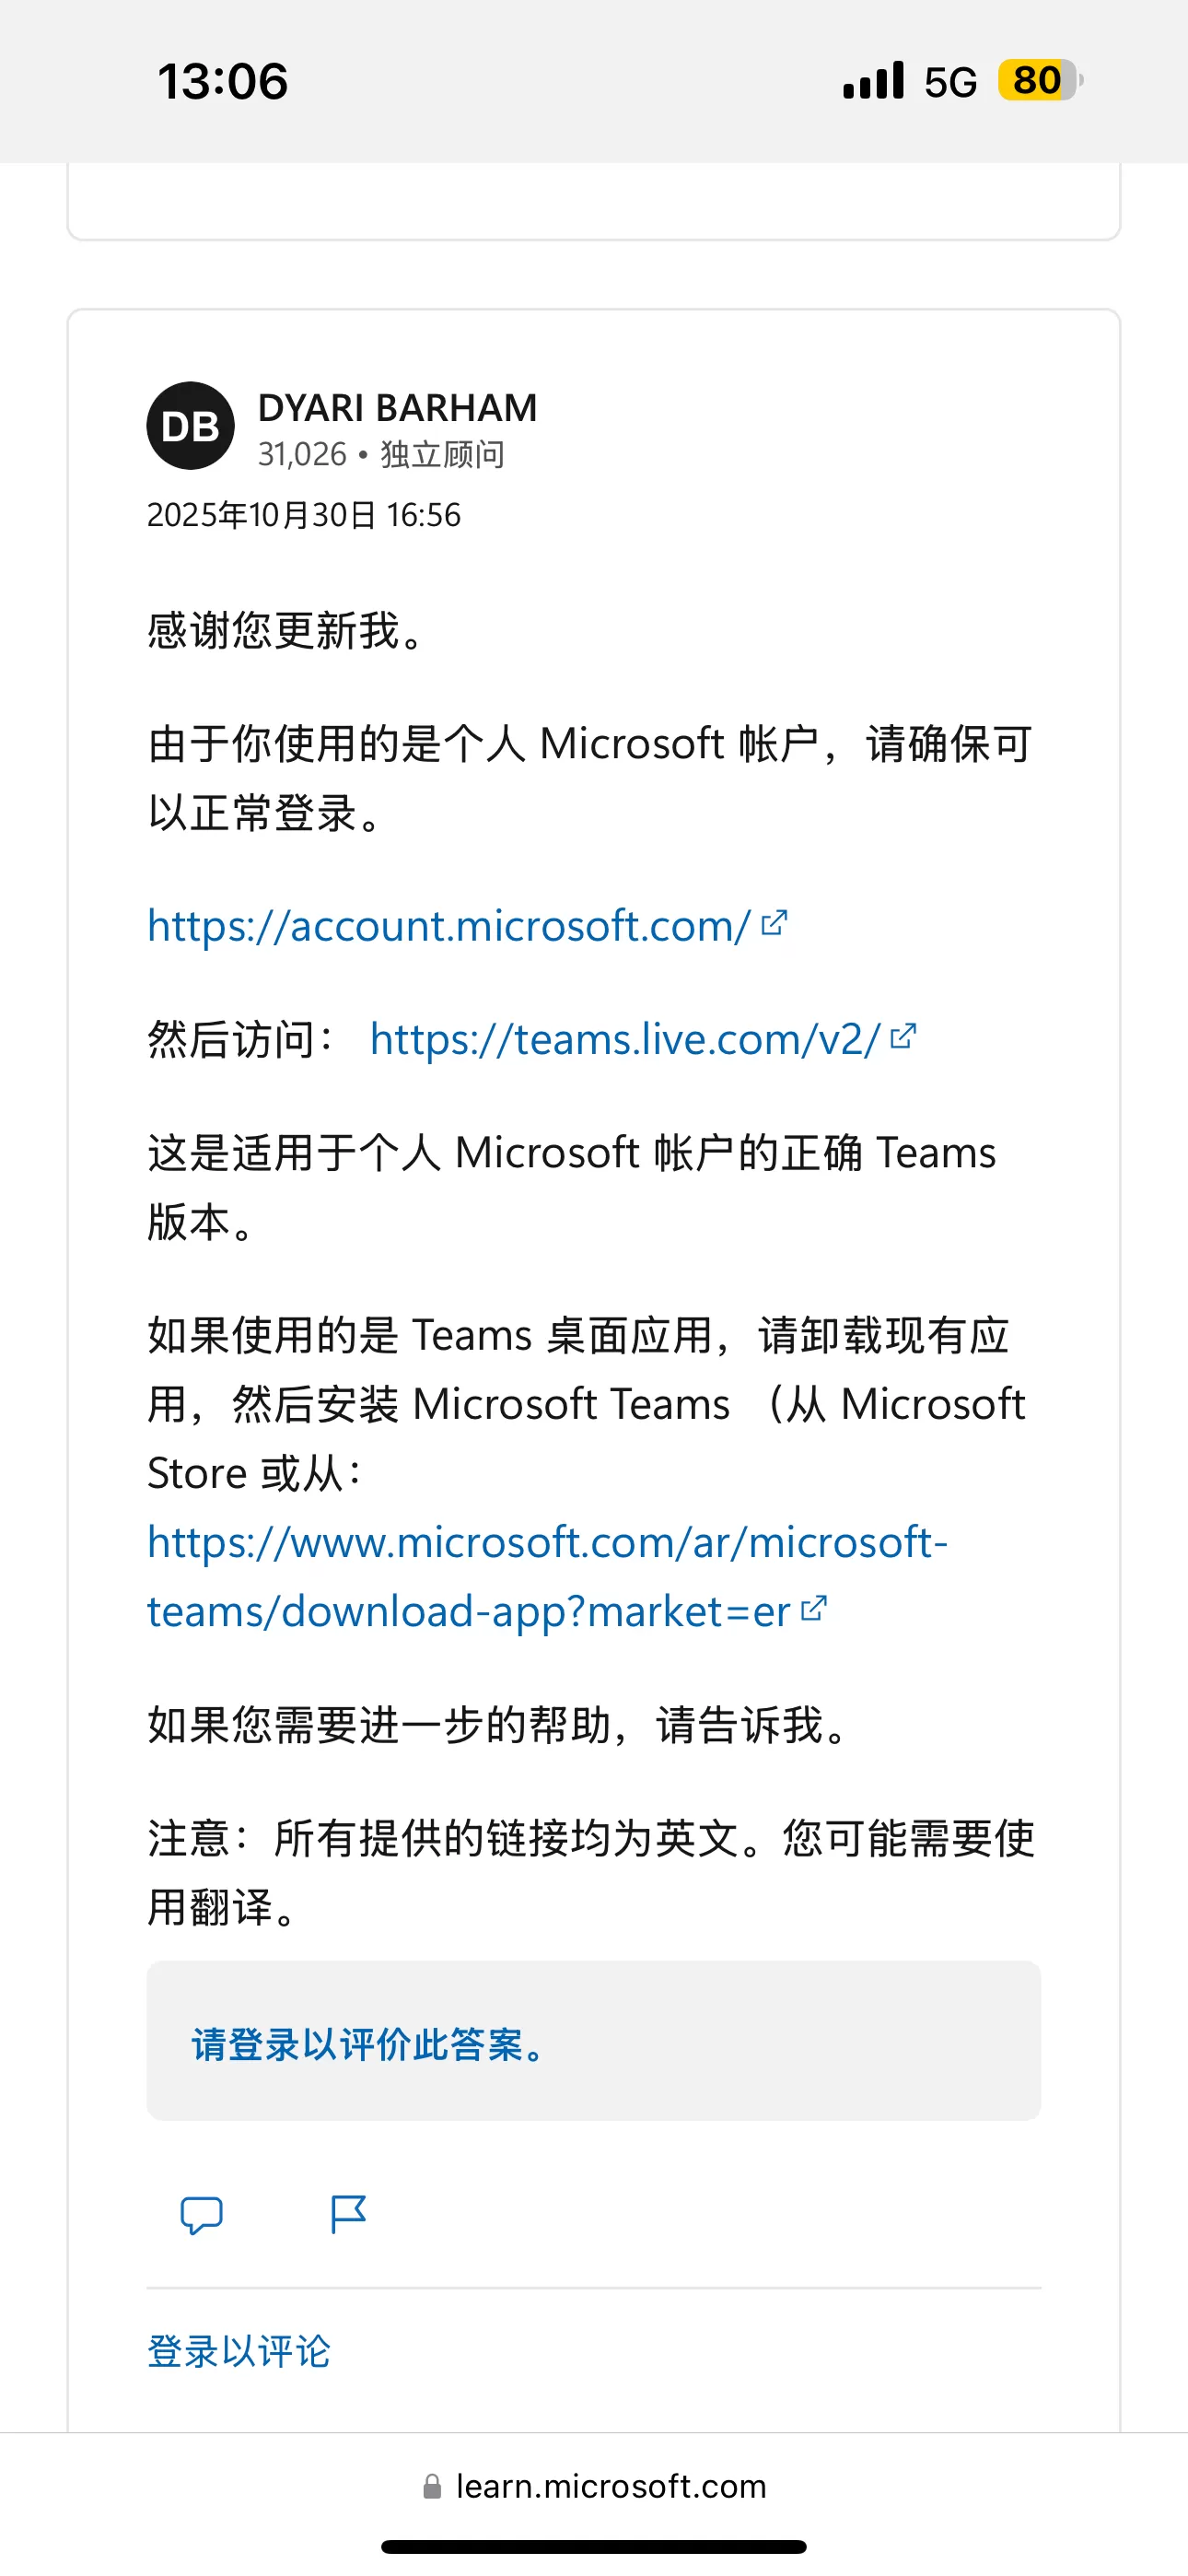Open the comment speech bubble icon
The image size is (1188, 2576).
click(x=200, y=2215)
